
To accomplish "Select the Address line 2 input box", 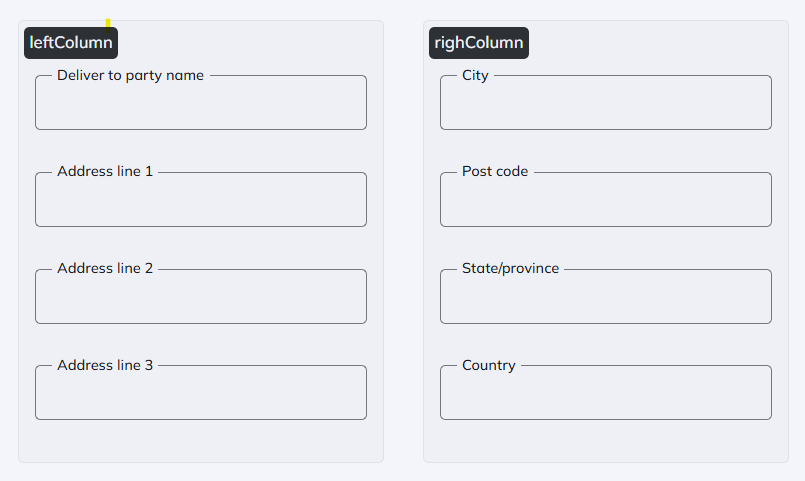I will tap(201, 297).
